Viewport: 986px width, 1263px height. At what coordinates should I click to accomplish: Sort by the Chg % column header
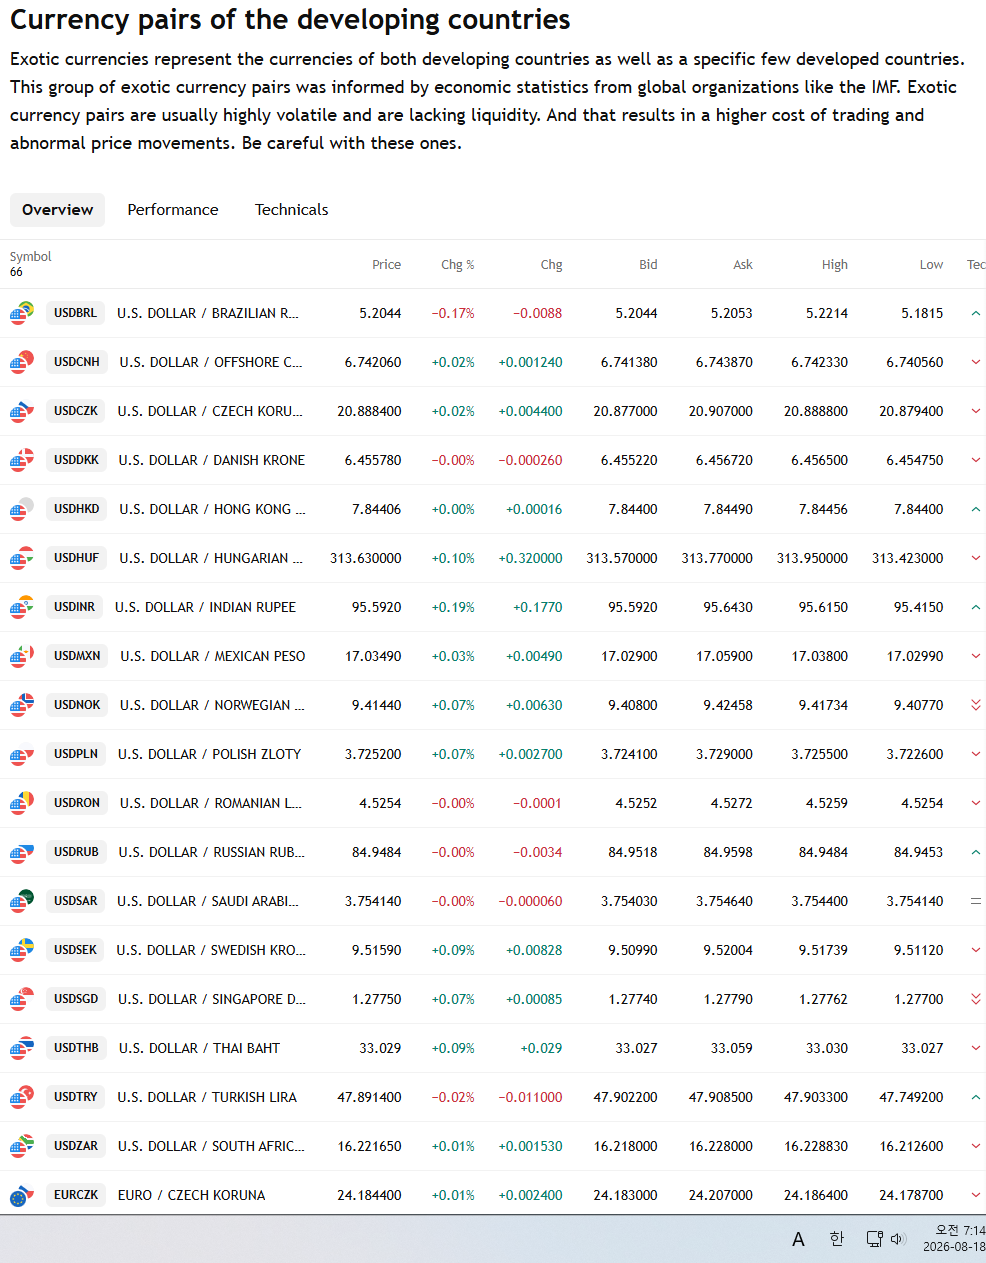click(x=458, y=265)
